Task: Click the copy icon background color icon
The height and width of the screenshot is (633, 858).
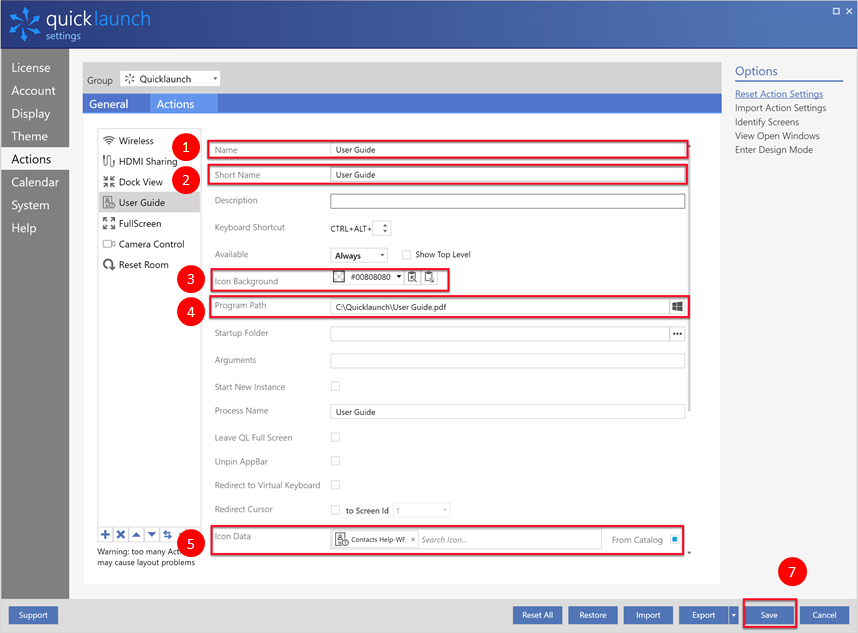Action: (x=413, y=277)
